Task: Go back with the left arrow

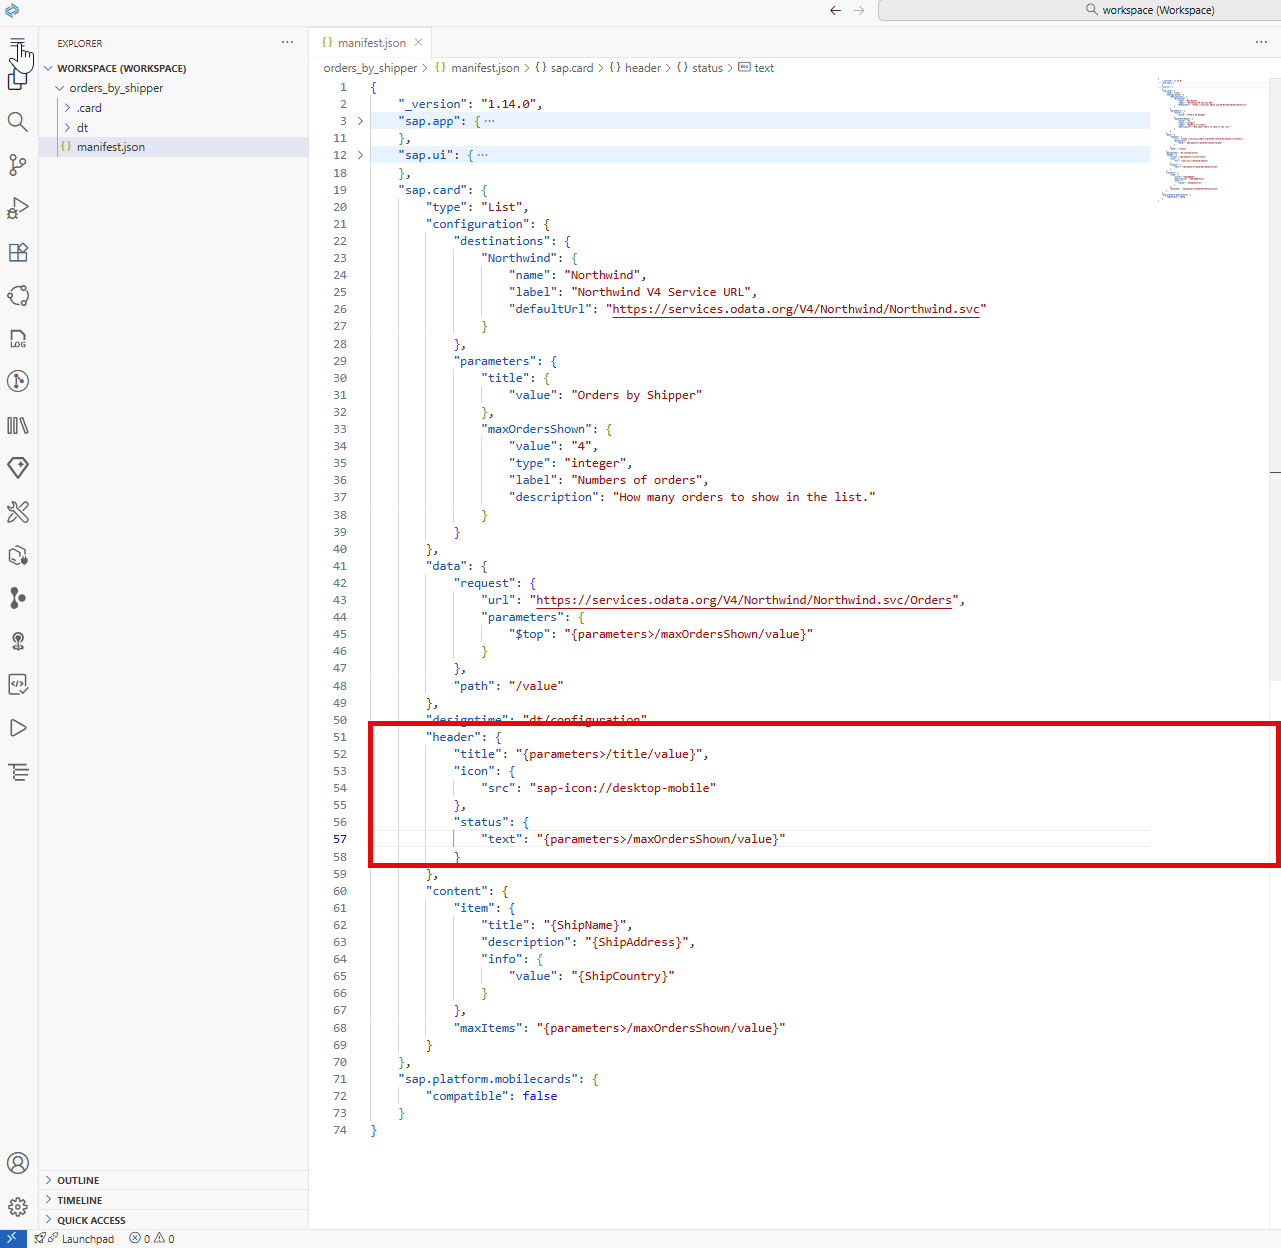Action: 835,10
